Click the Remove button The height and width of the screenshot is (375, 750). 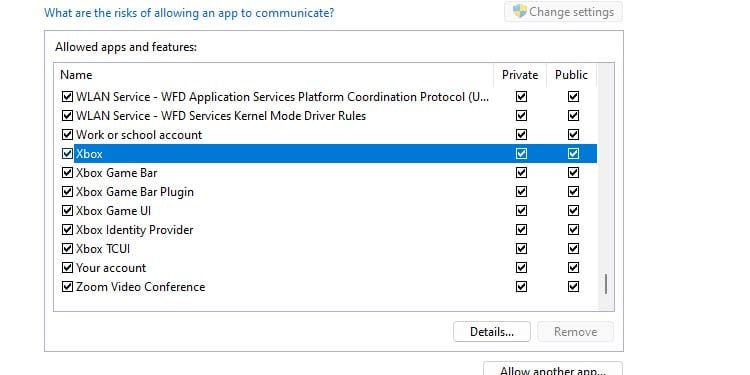point(575,331)
